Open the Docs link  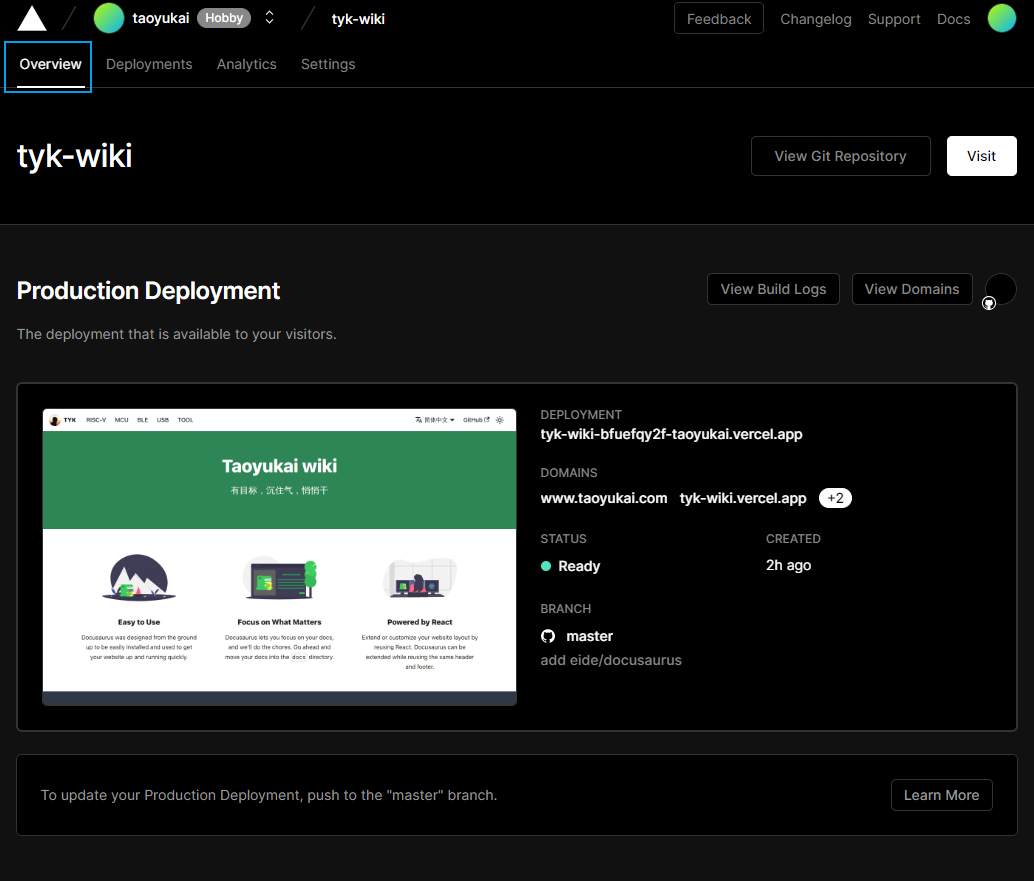(x=954, y=19)
